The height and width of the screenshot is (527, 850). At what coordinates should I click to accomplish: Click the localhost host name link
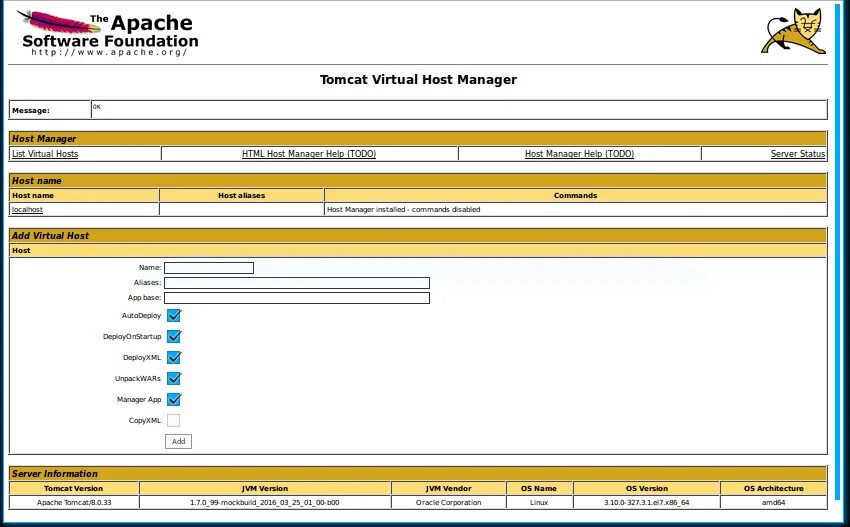click(27, 209)
